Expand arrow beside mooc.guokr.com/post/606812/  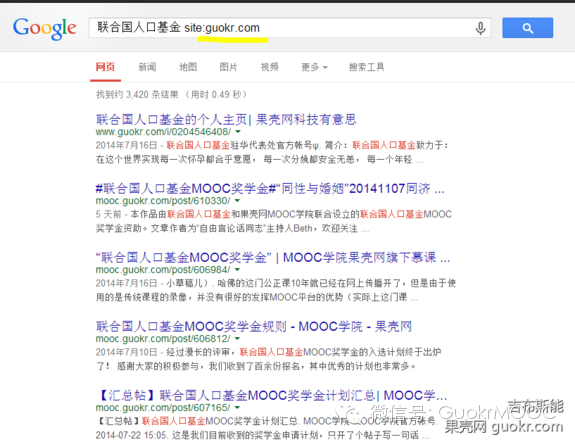(237, 338)
